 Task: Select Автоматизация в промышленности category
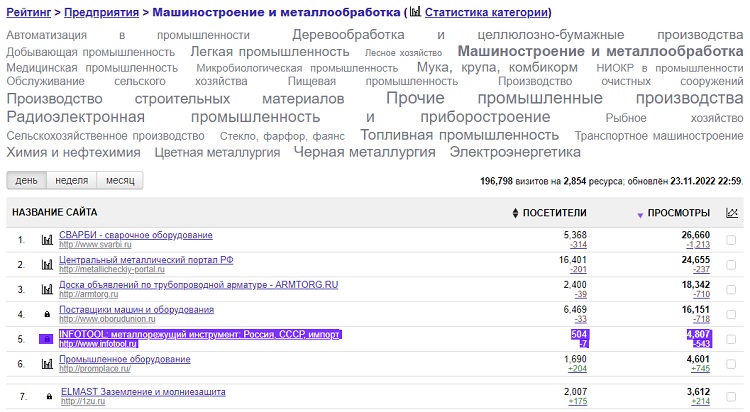tap(128, 35)
